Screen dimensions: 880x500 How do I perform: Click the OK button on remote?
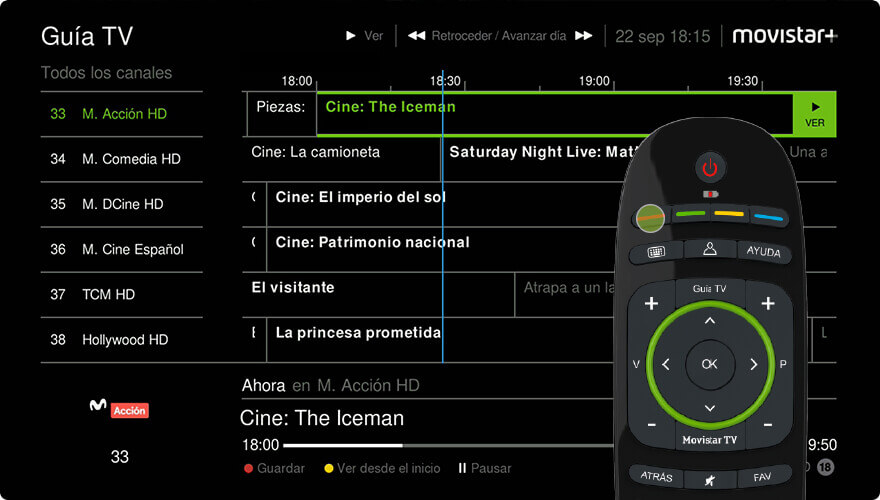tap(710, 364)
